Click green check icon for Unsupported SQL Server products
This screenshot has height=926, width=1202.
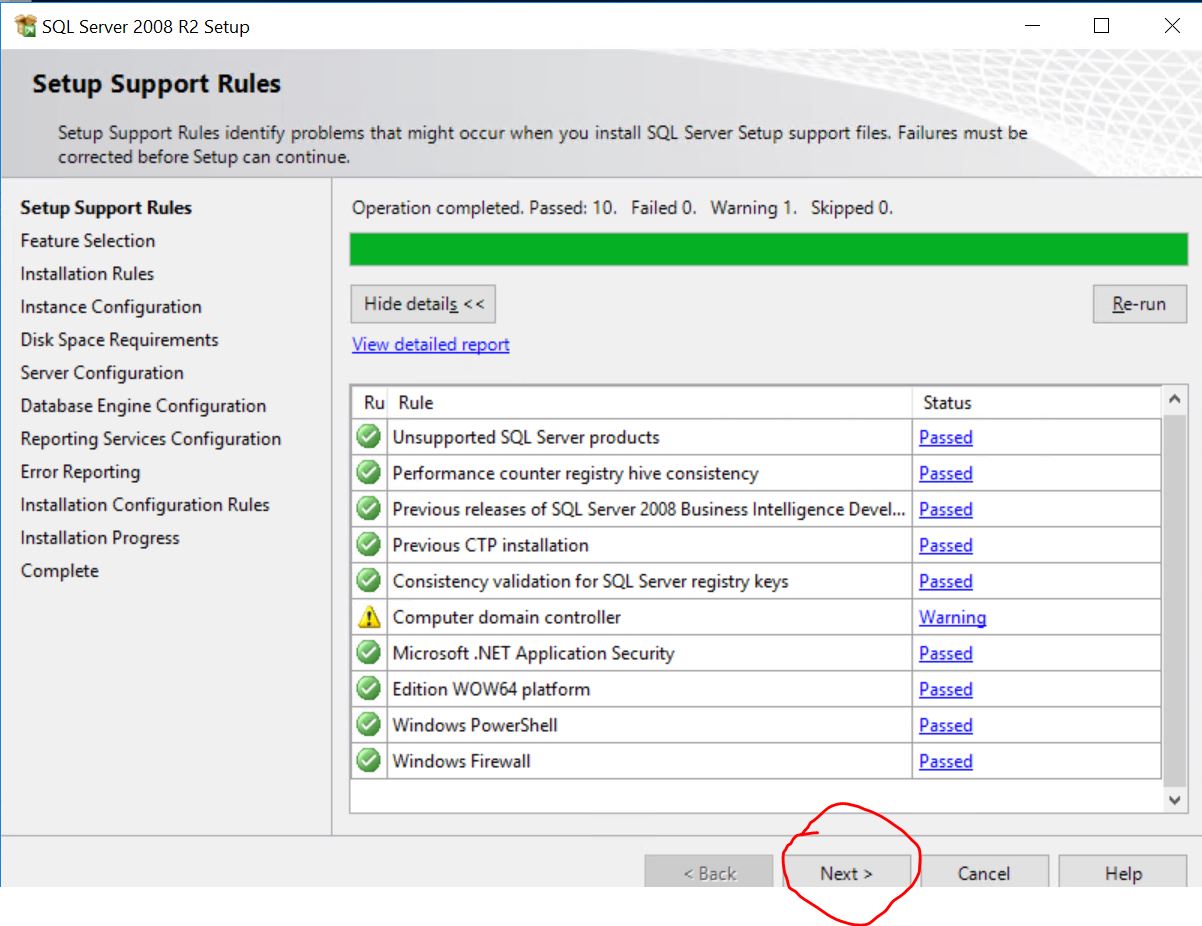[369, 437]
